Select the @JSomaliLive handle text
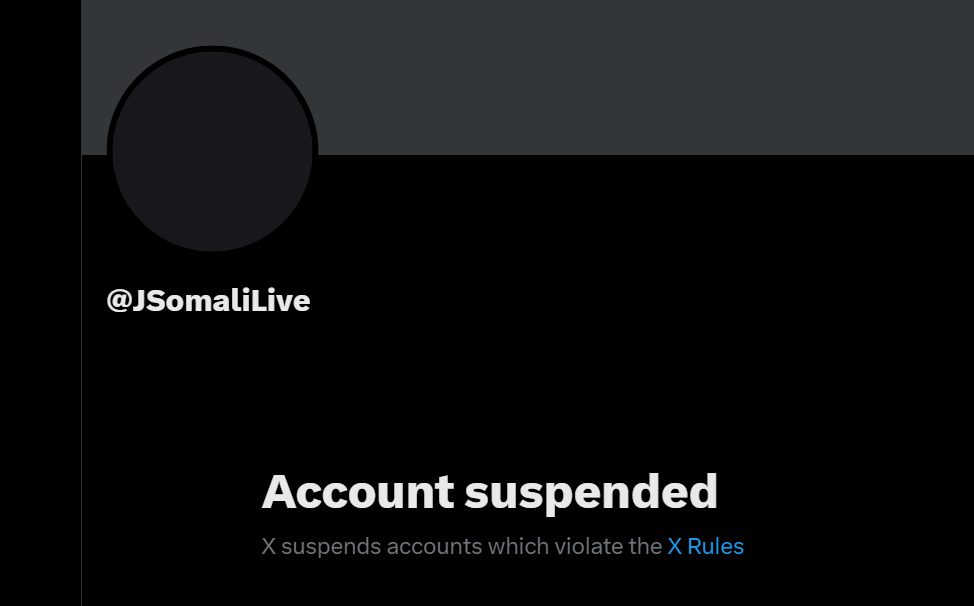The width and height of the screenshot is (974, 606). pyautogui.click(x=208, y=301)
